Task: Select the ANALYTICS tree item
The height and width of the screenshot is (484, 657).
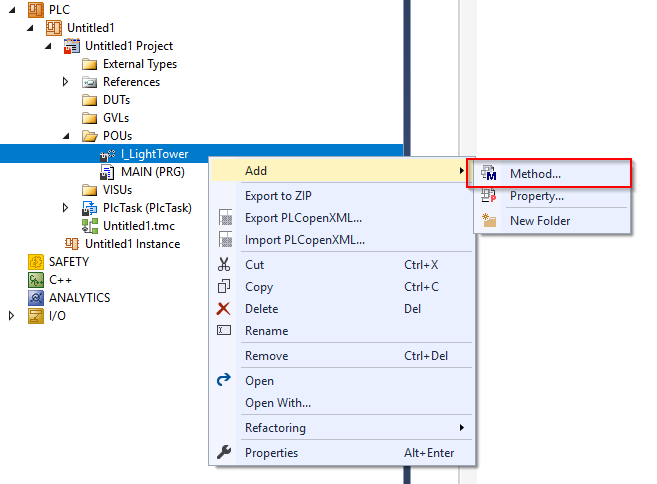Action: coord(80,298)
